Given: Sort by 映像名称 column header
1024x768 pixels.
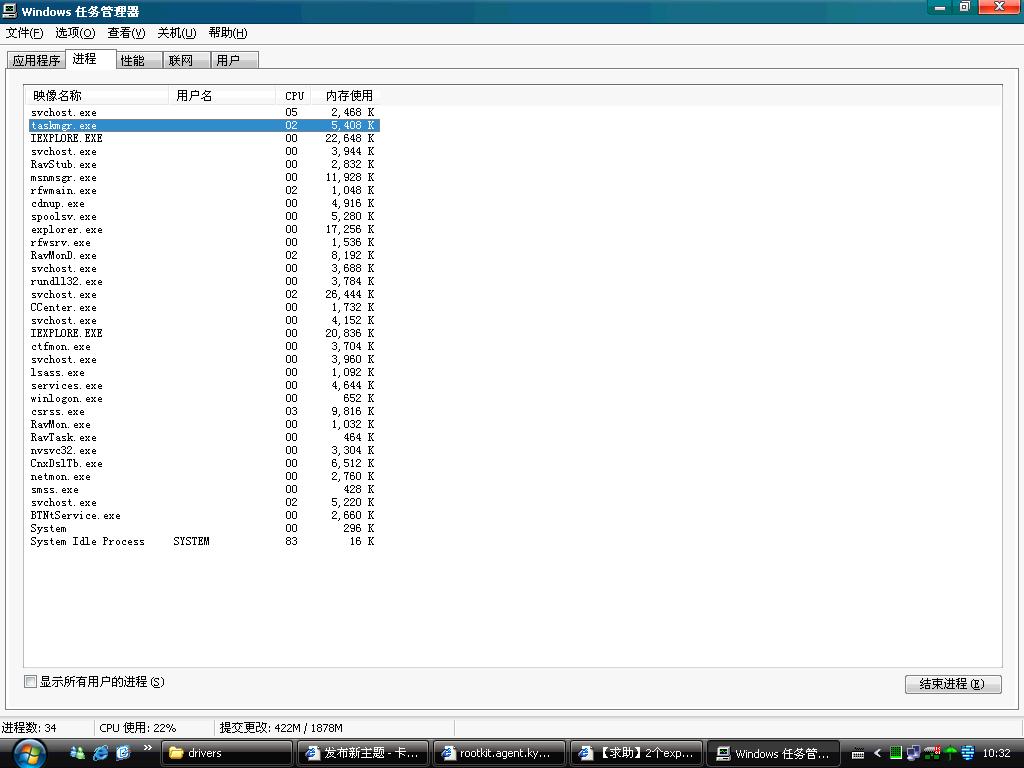Looking at the screenshot, I should click(x=97, y=95).
